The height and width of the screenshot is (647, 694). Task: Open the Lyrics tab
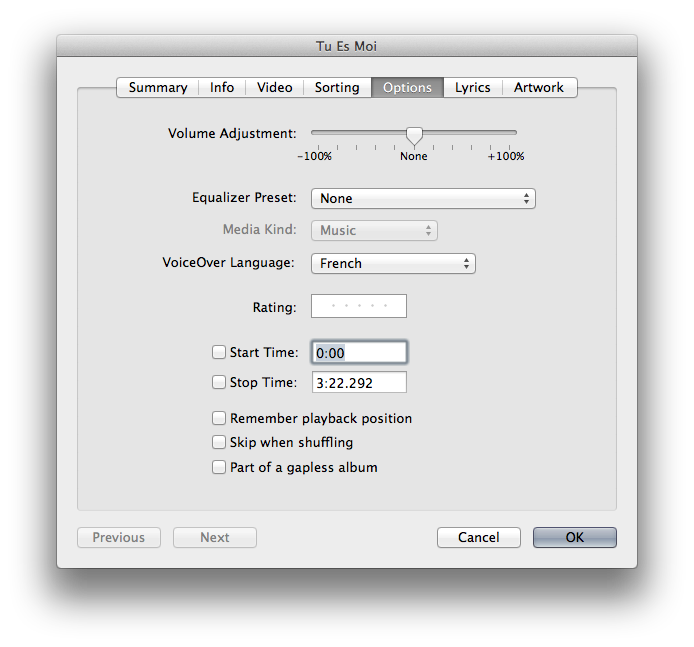pos(472,88)
